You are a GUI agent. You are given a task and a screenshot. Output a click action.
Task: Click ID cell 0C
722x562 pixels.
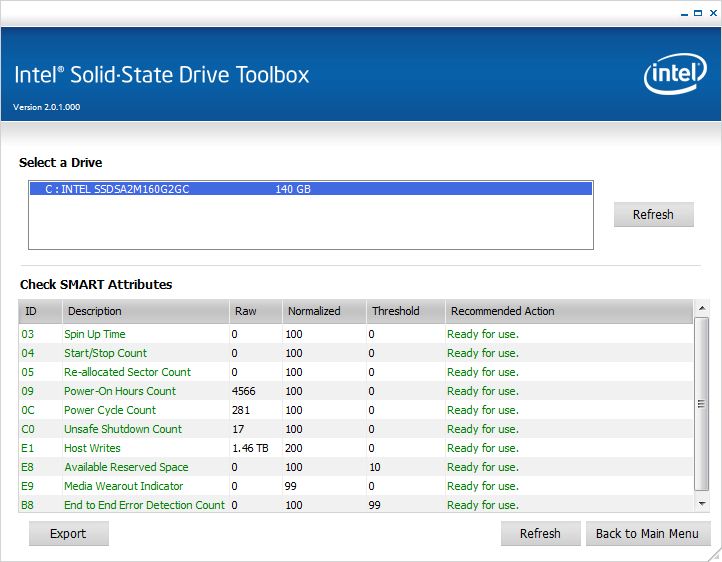[x=28, y=410]
